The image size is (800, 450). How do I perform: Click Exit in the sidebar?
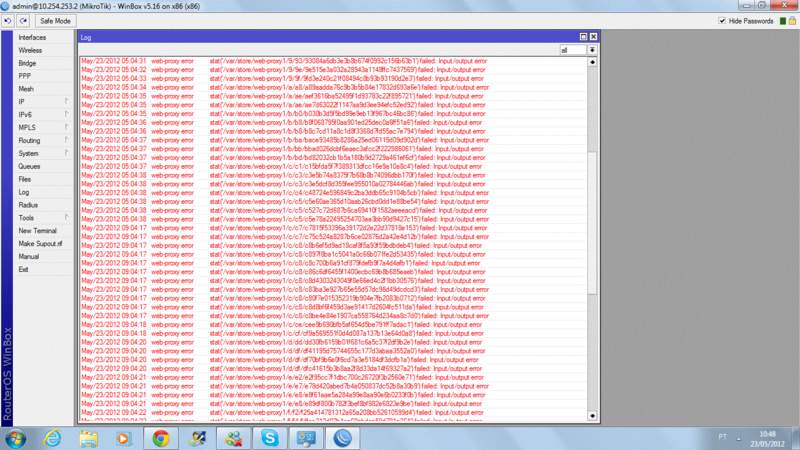(x=43, y=269)
